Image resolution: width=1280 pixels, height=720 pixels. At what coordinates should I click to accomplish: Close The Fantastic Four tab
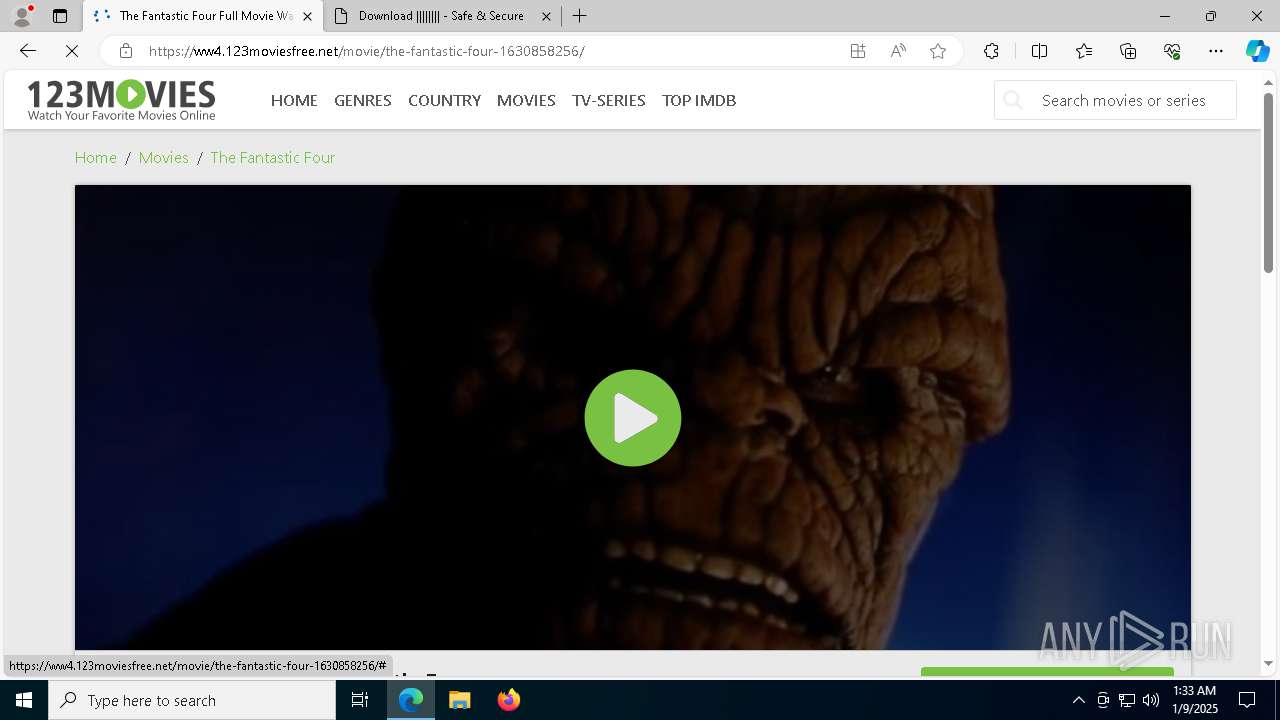(307, 16)
